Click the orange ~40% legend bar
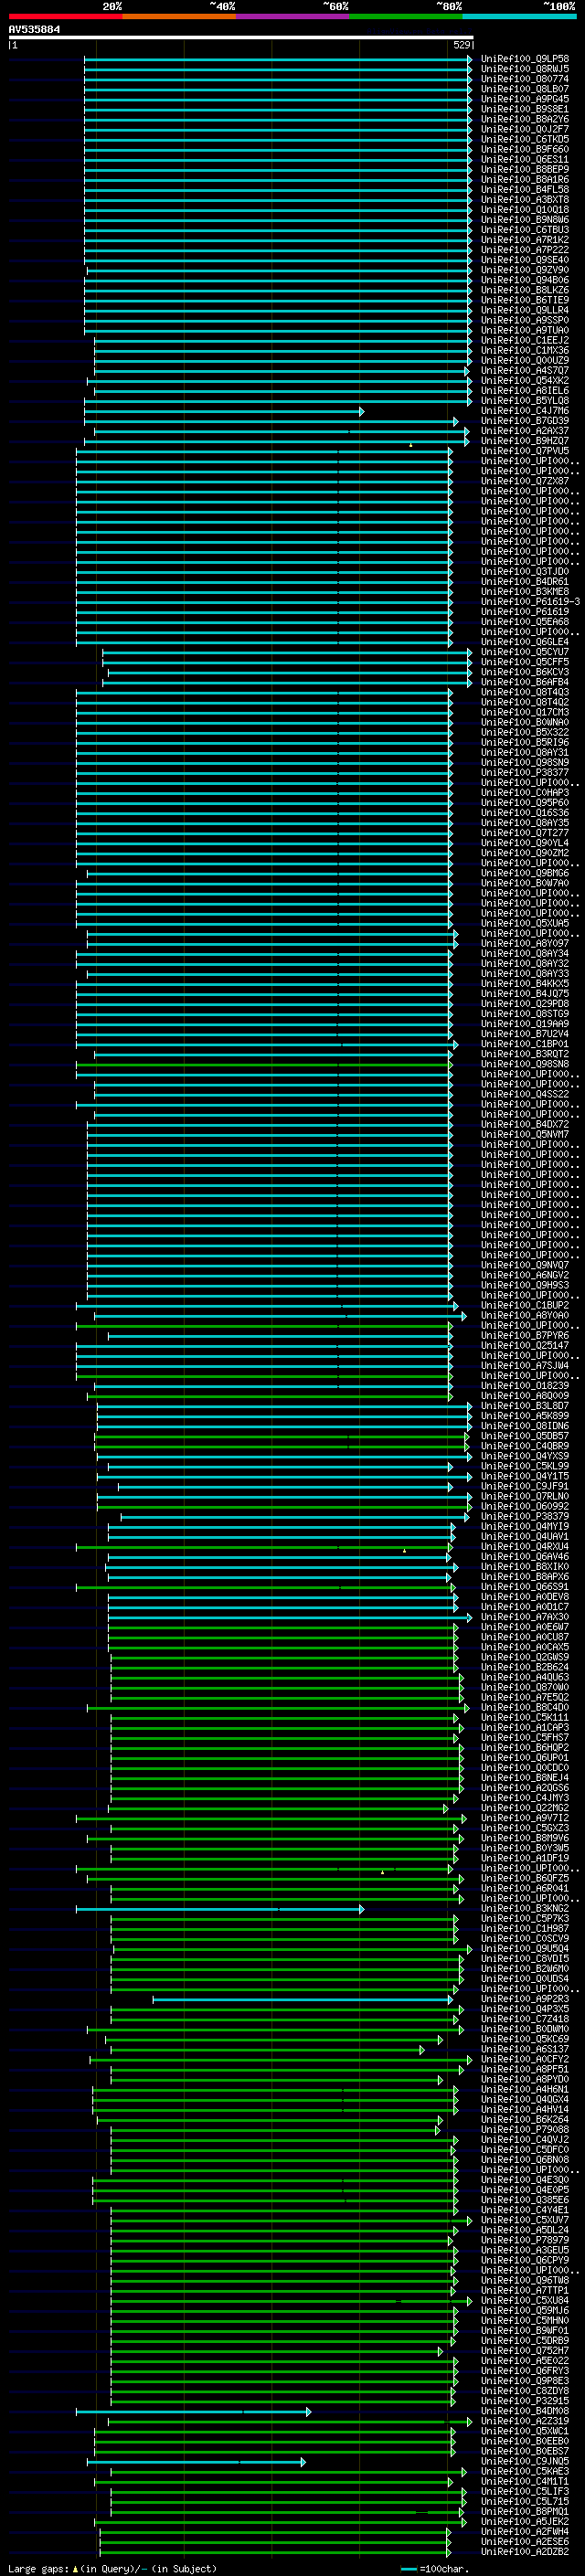This screenshot has height=2576, width=585. click(x=179, y=16)
